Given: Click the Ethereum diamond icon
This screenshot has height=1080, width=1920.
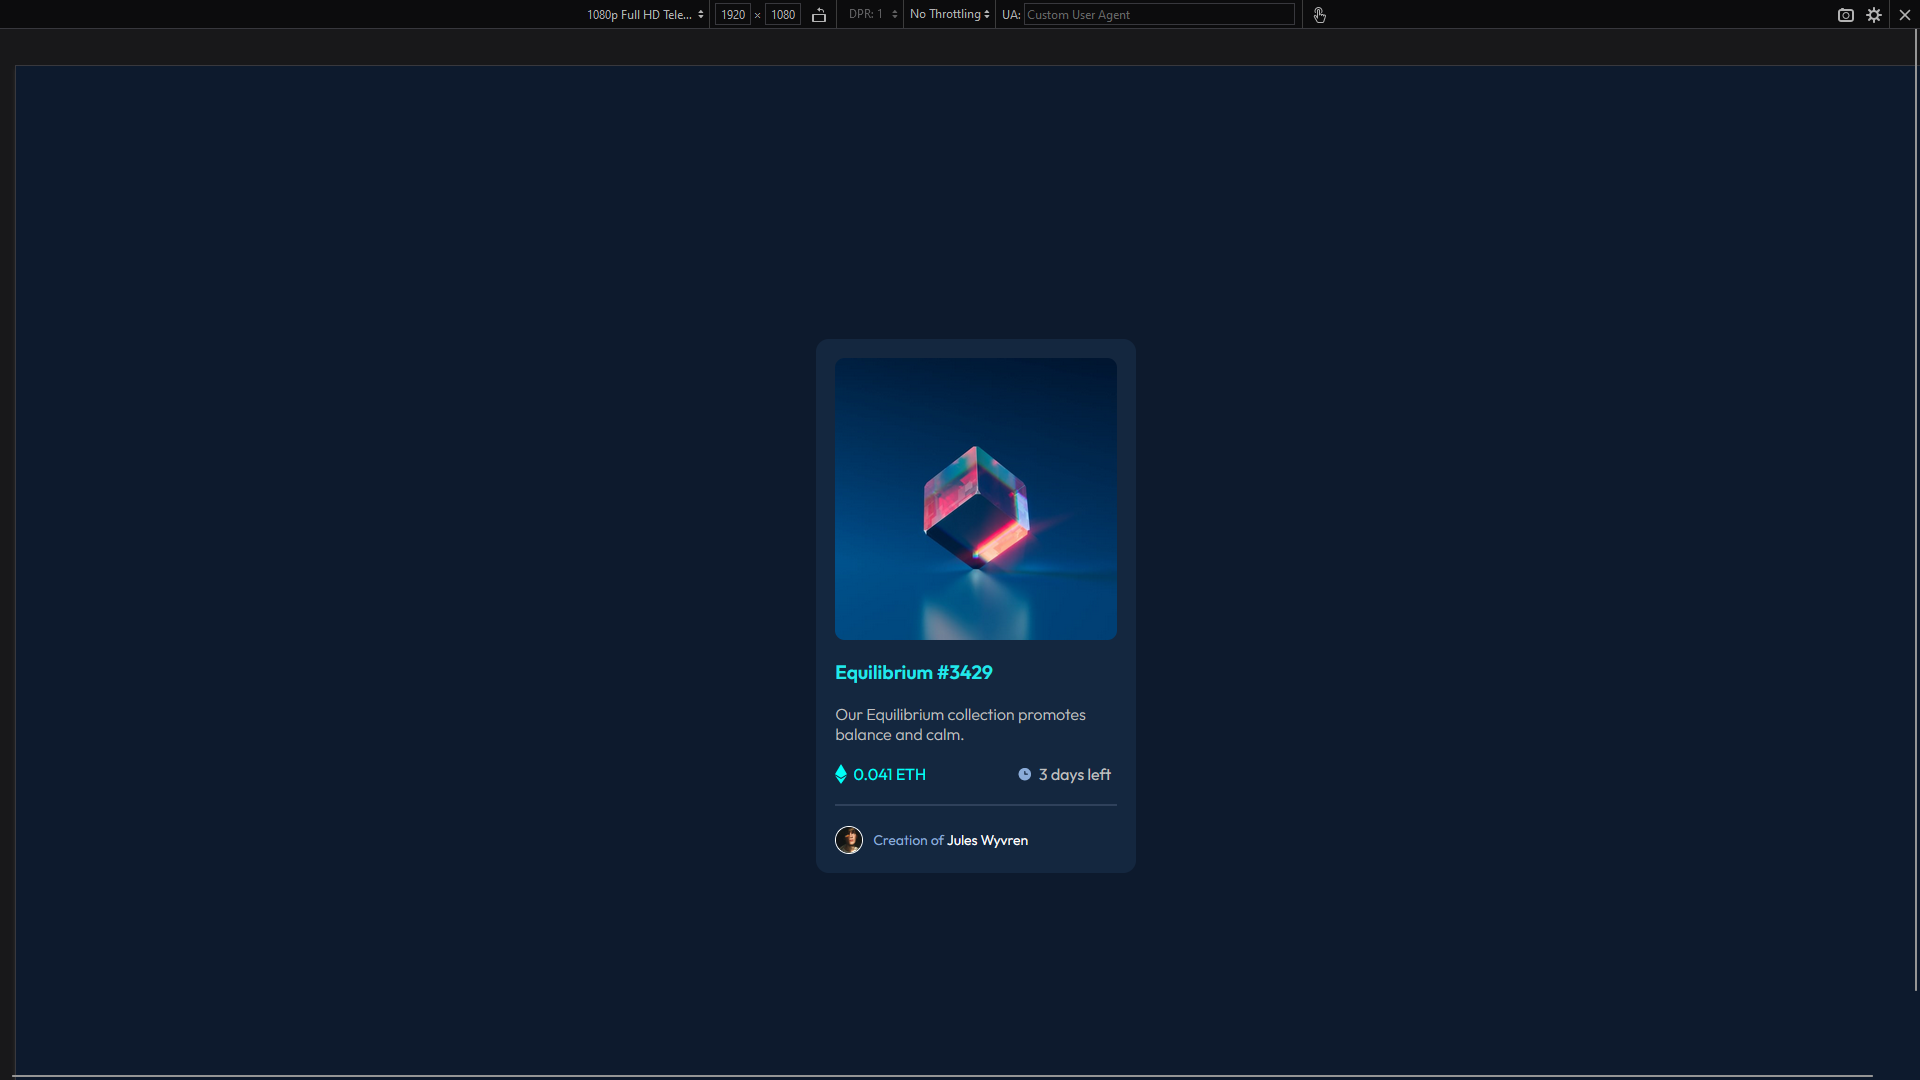Looking at the screenshot, I should (841, 774).
